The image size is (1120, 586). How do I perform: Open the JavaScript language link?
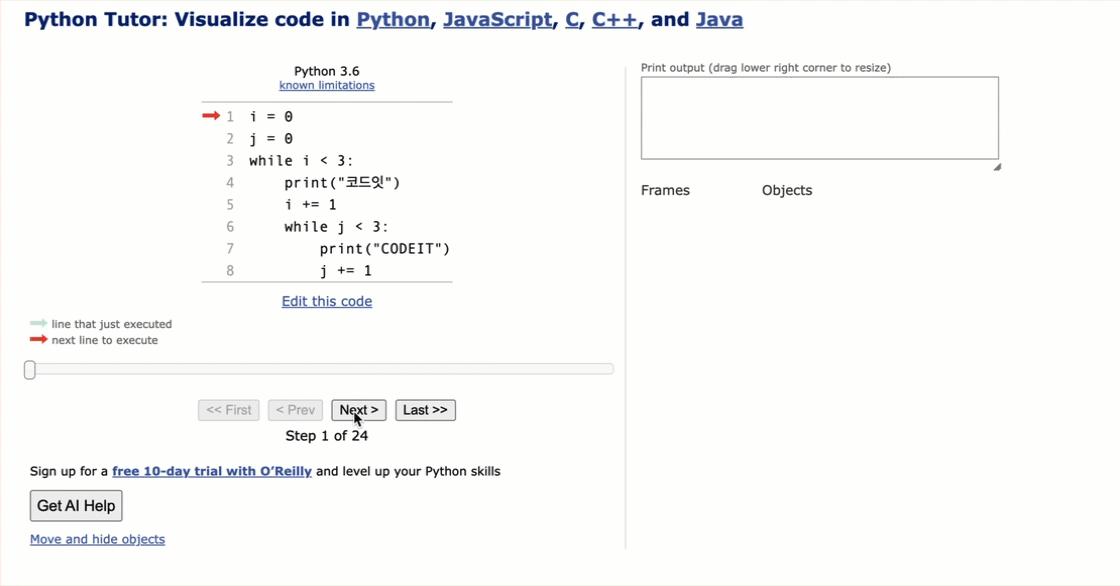498,19
